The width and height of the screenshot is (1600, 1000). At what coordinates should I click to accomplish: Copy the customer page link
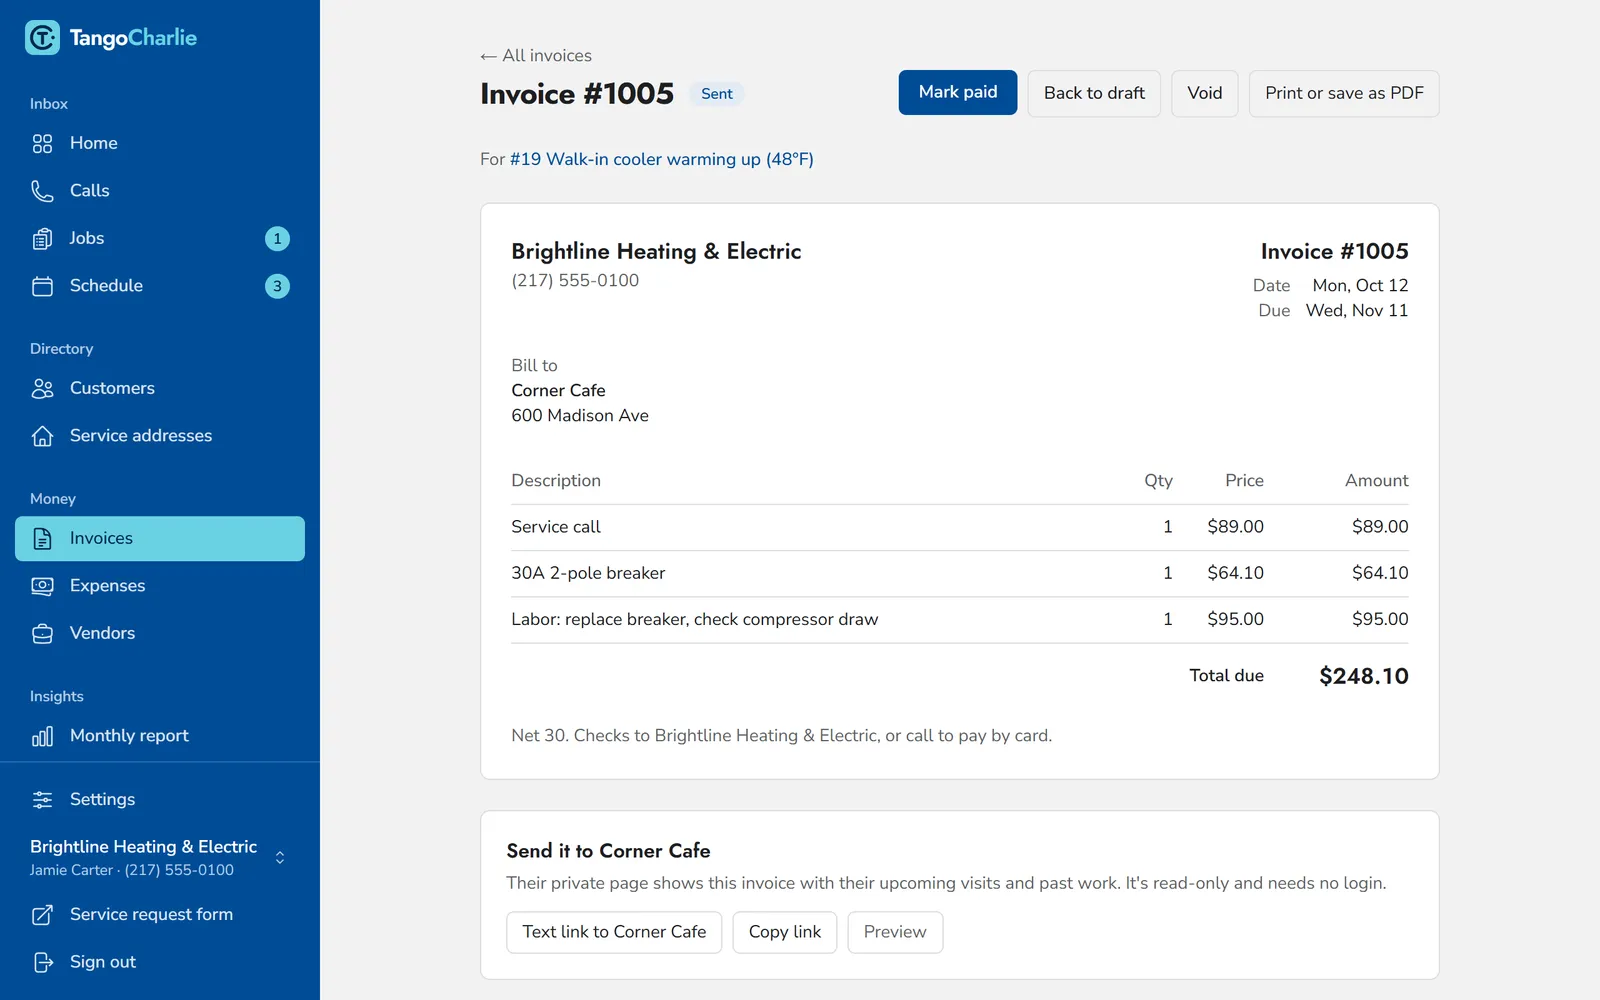coord(785,932)
